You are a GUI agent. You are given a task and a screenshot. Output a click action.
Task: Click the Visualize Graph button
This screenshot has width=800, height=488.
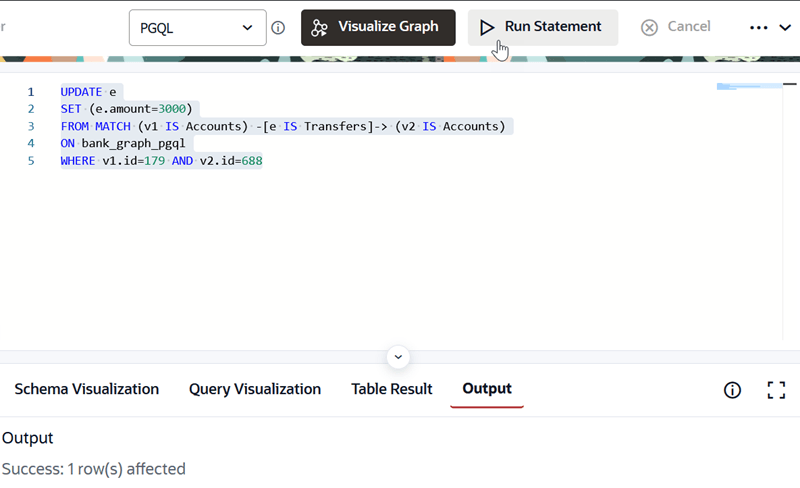pos(378,28)
